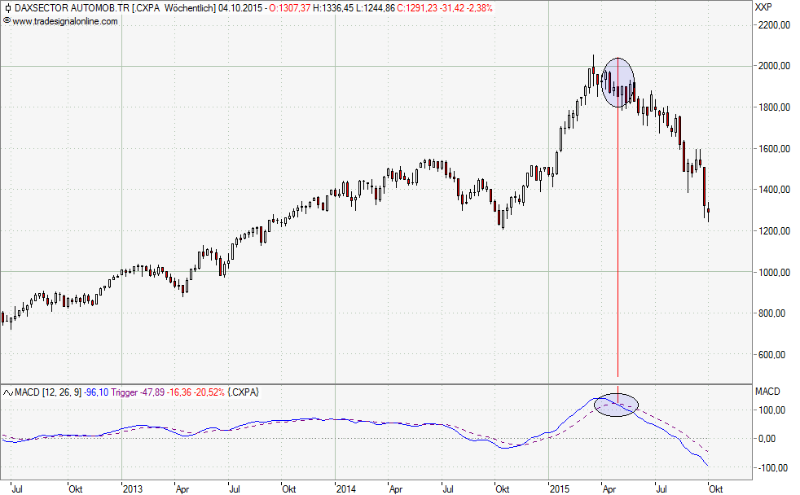Image resolution: width=800 pixels, height=495 pixels.
Task: Click the ellipse marking the MACD crossover
Action: pos(616,404)
